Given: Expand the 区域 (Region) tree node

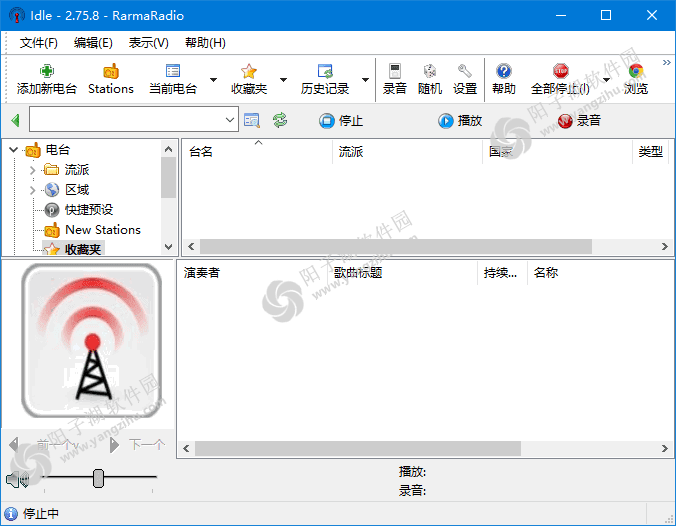Looking at the screenshot, I should tap(32, 190).
